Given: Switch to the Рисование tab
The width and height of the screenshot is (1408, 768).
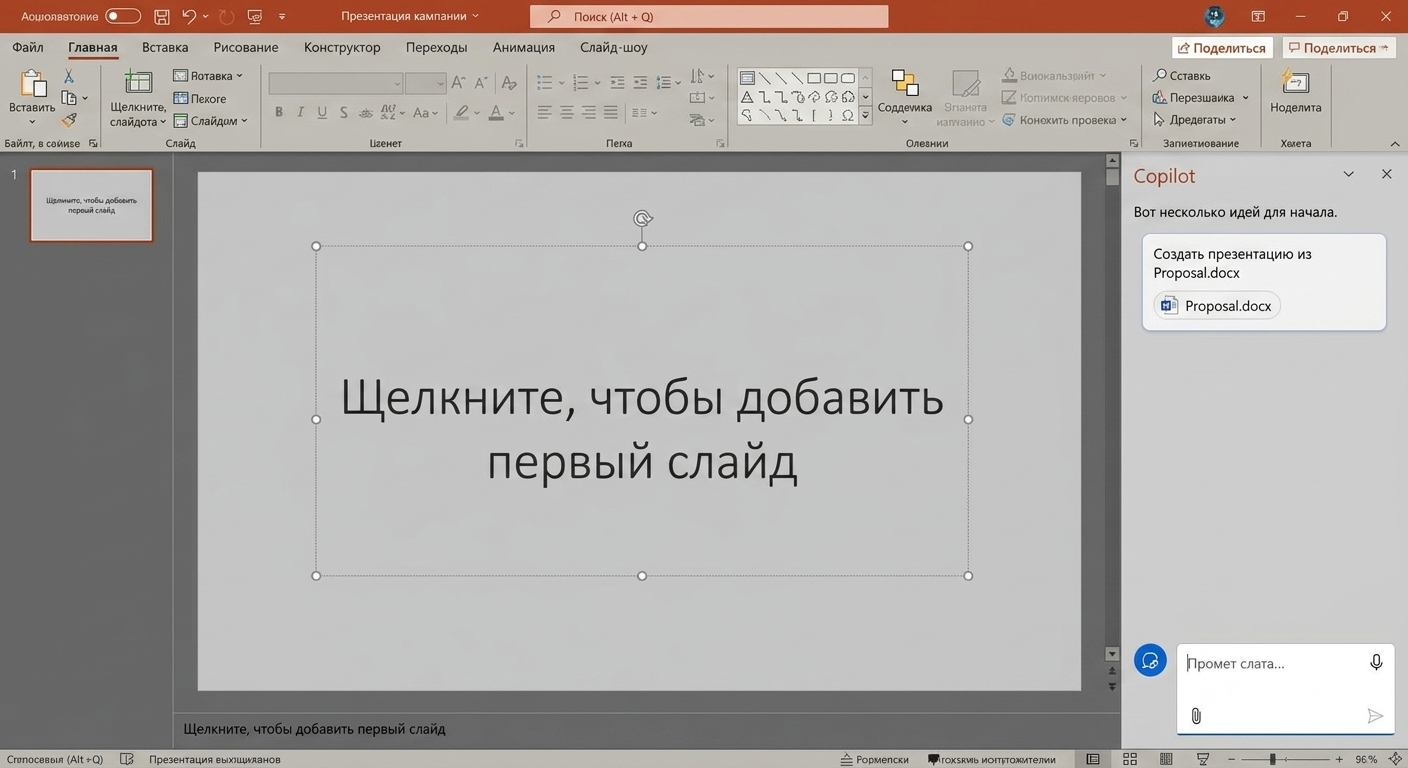Looking at the screenshot, I should pyautogui.click(x=246, y=47).
